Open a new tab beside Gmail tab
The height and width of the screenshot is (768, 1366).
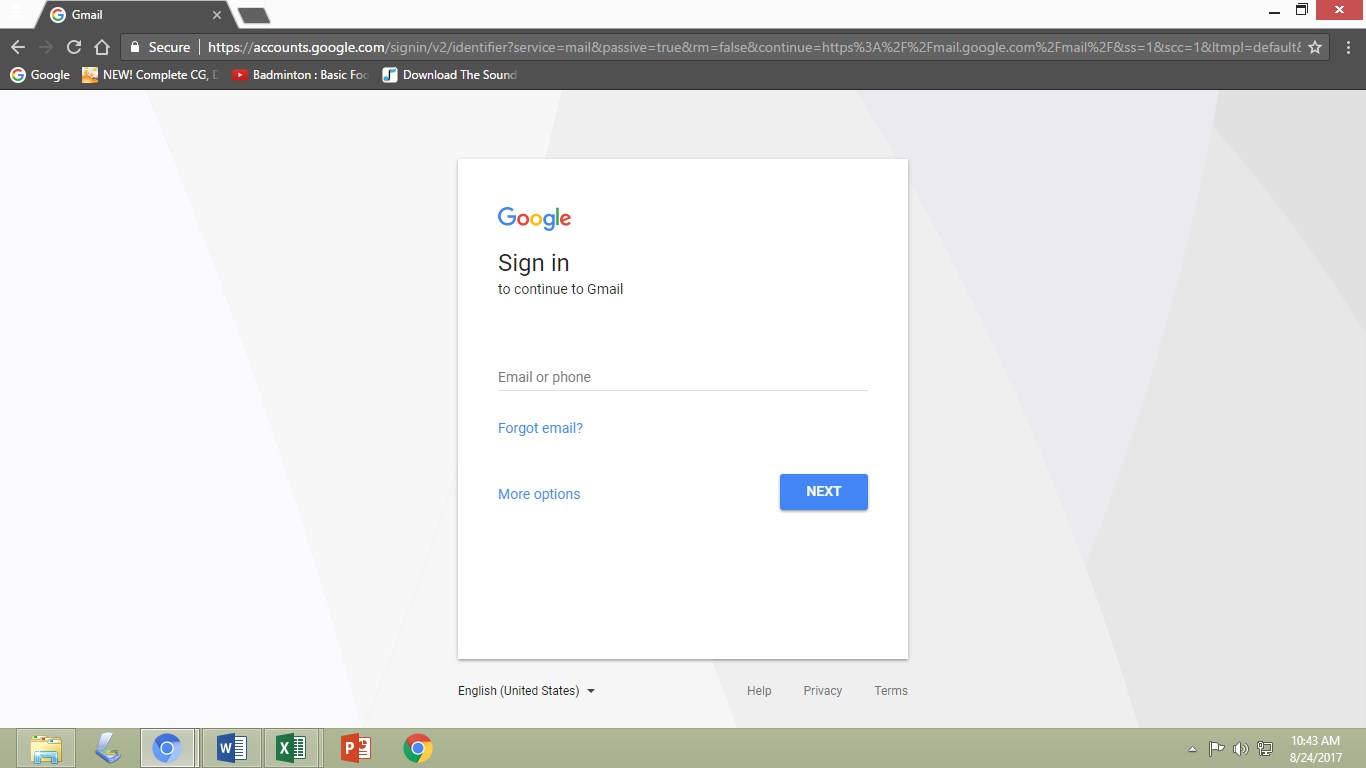coord(254,15)
